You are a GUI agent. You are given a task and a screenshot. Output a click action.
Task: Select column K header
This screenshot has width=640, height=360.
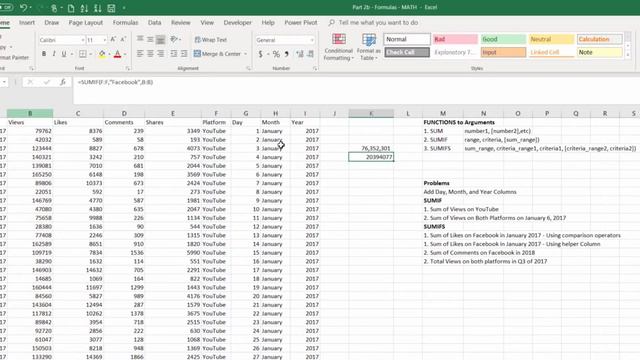pos(371,113)
